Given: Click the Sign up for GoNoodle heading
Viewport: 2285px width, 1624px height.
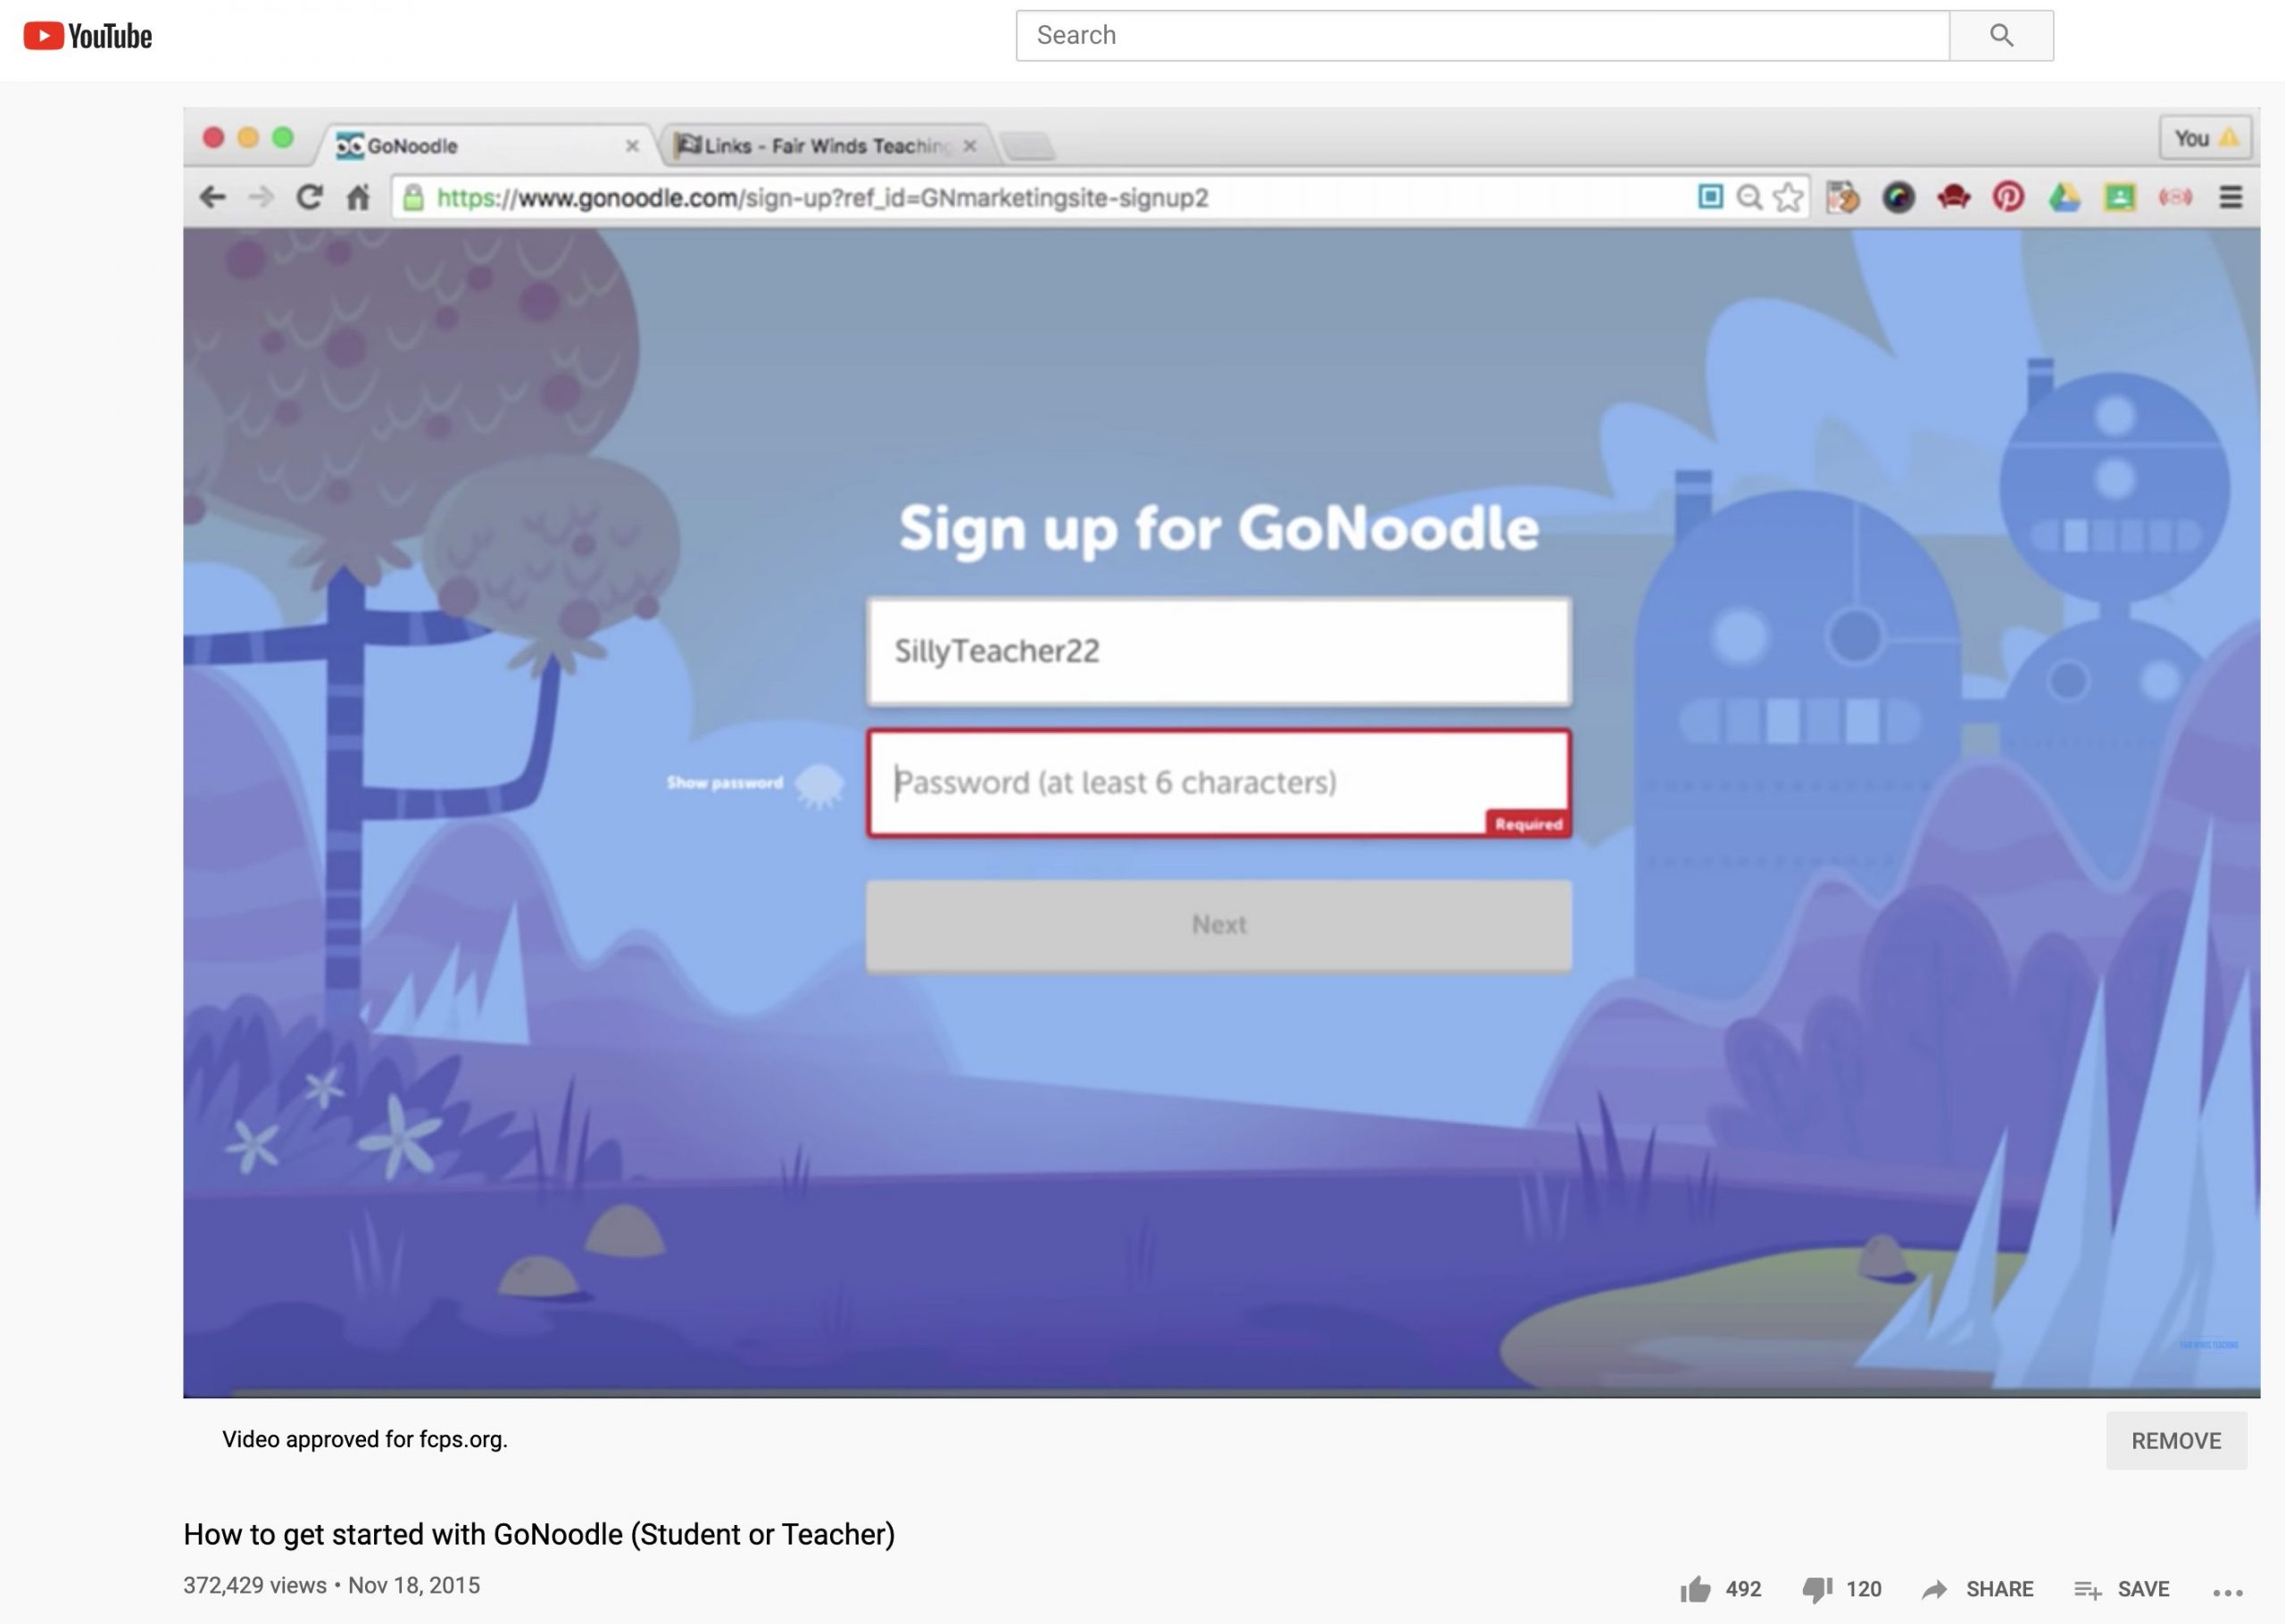Looking at the screenshot, I should coord(1218,529).
